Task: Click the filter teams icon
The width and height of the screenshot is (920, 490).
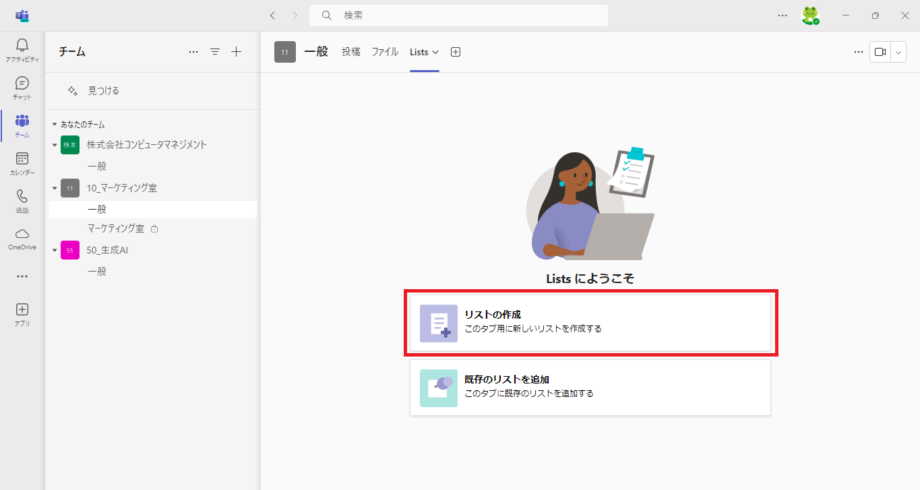Action: pyautogui.click(x=215, y=52)
